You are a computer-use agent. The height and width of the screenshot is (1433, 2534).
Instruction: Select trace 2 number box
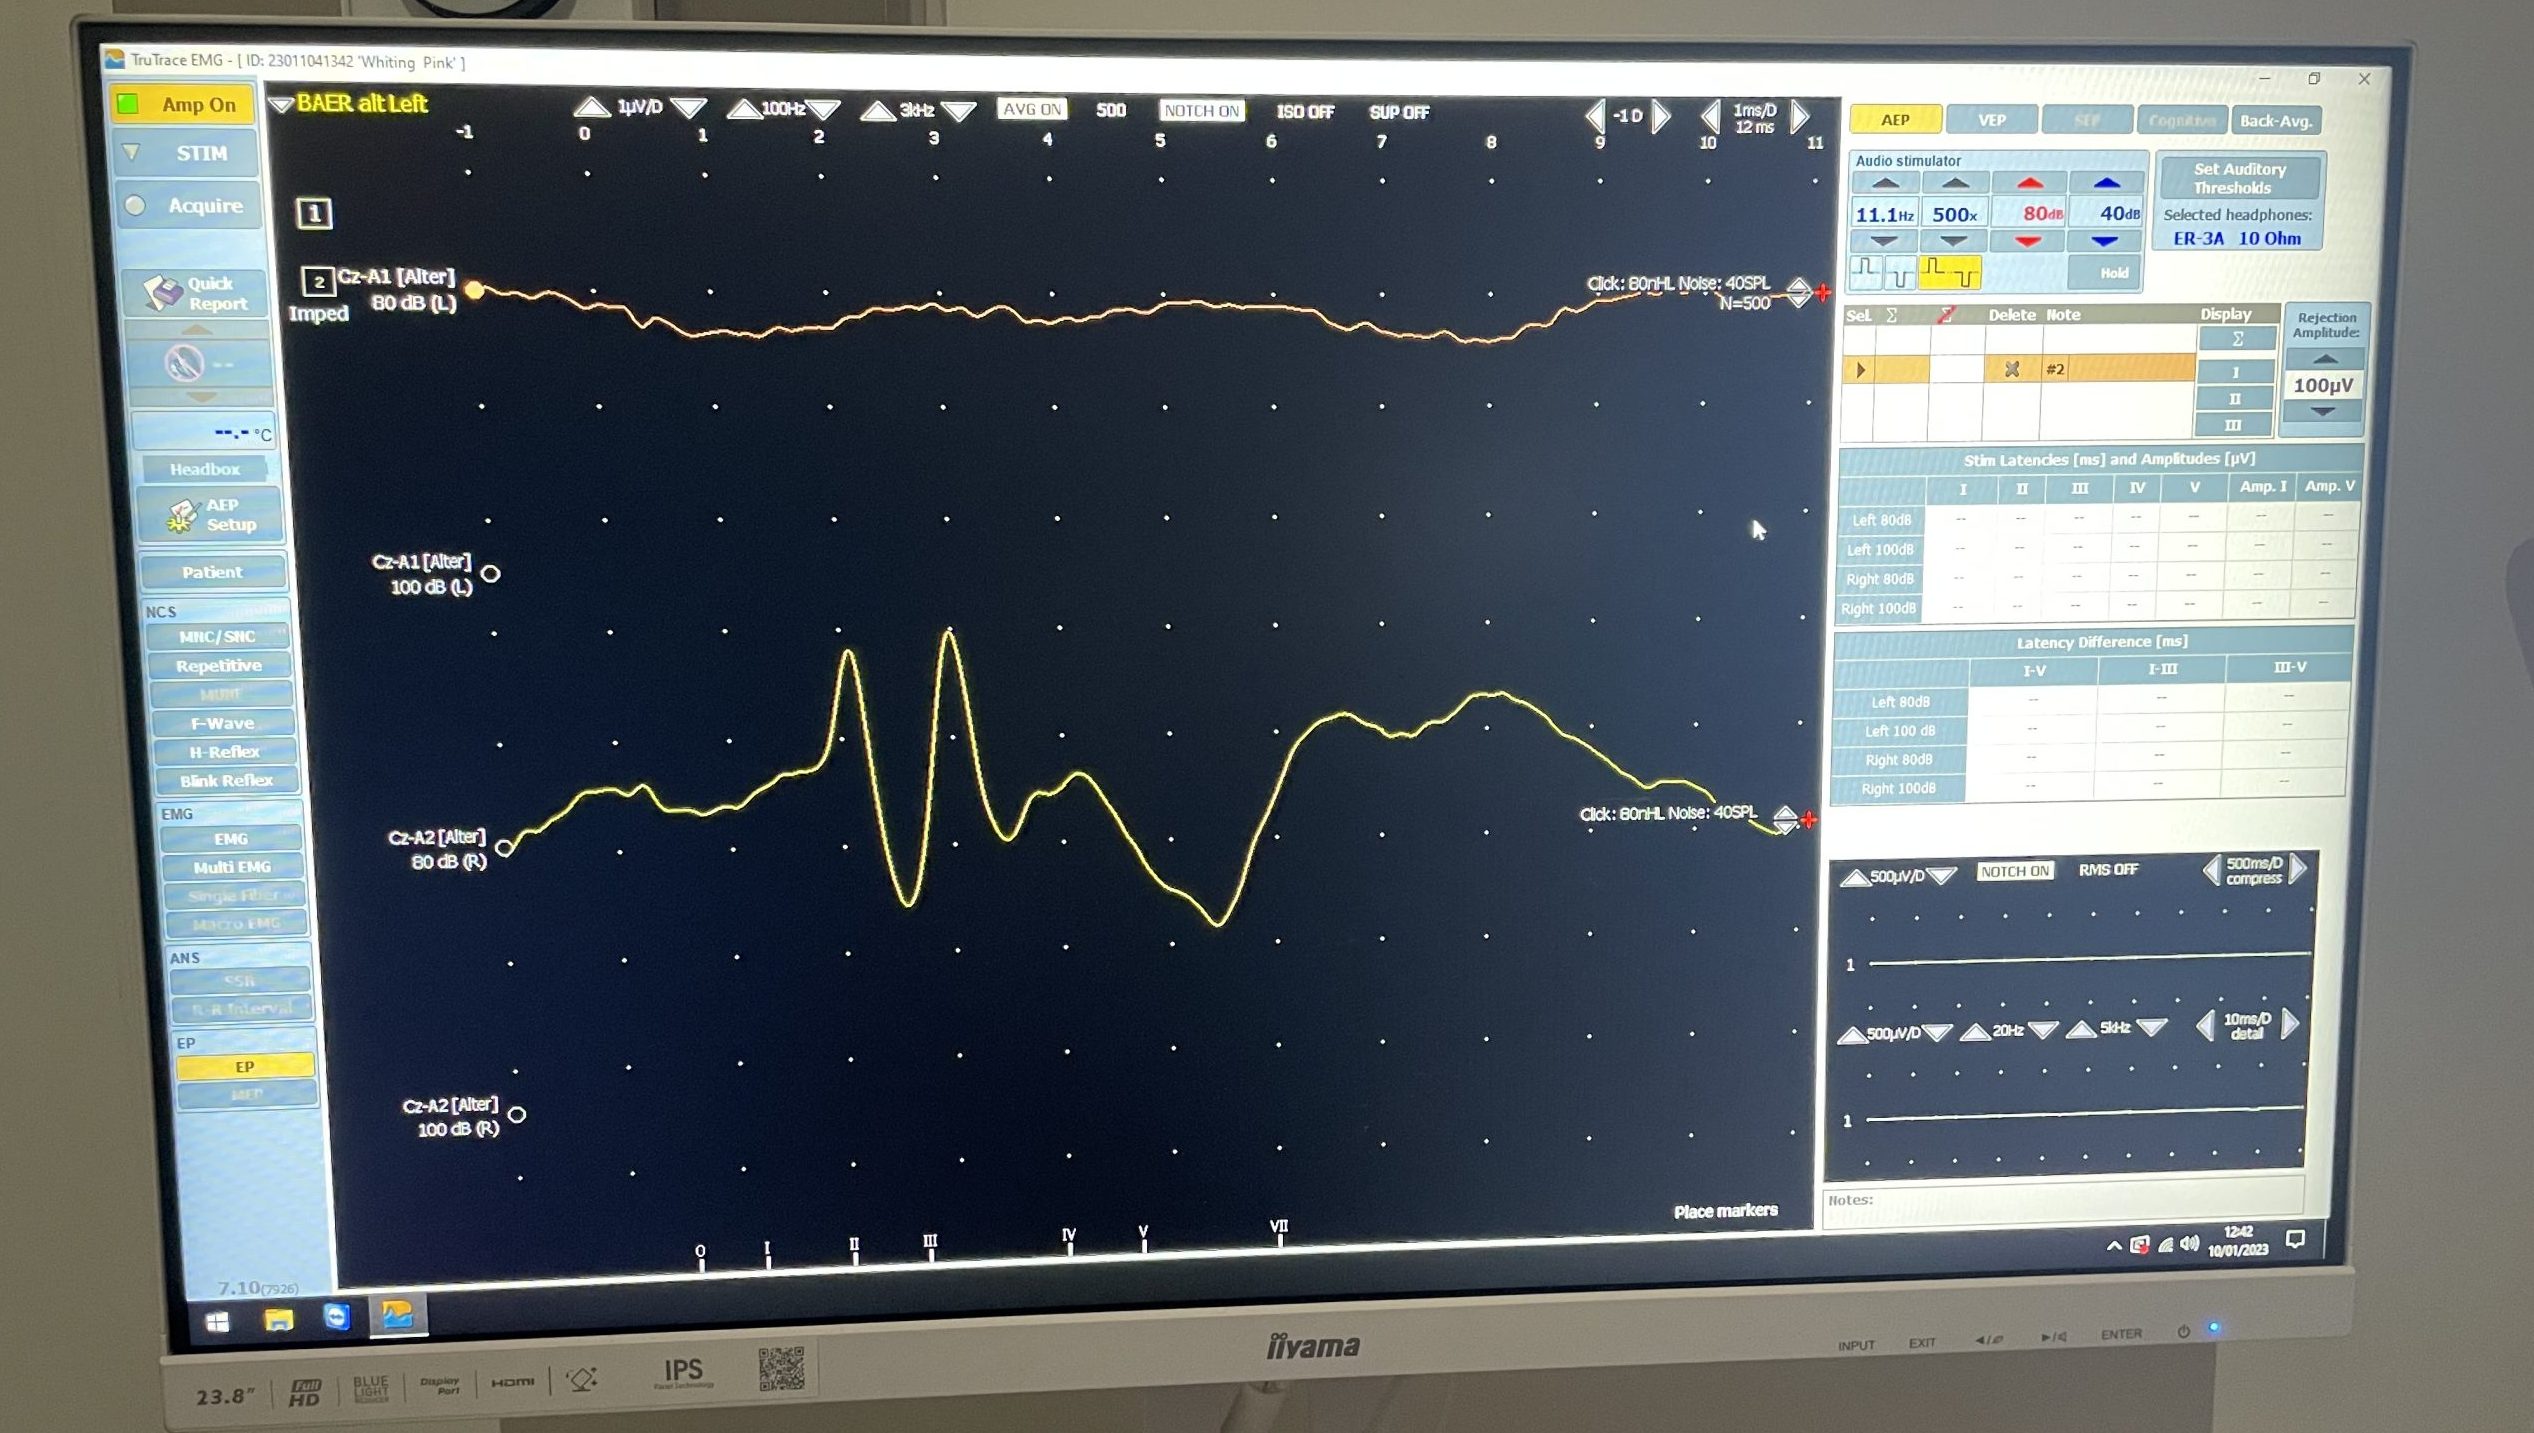pyautogui.click(x=318, y=282)
